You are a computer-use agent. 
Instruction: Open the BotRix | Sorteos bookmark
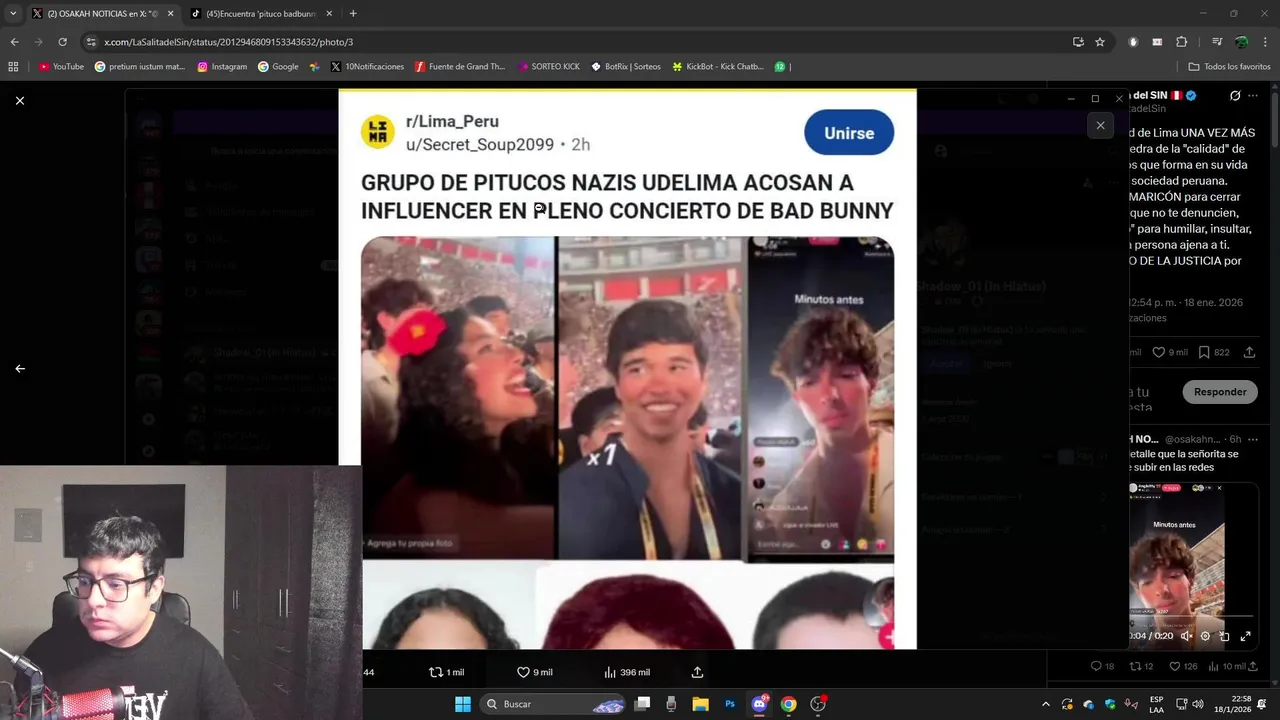tap(626, 66)
